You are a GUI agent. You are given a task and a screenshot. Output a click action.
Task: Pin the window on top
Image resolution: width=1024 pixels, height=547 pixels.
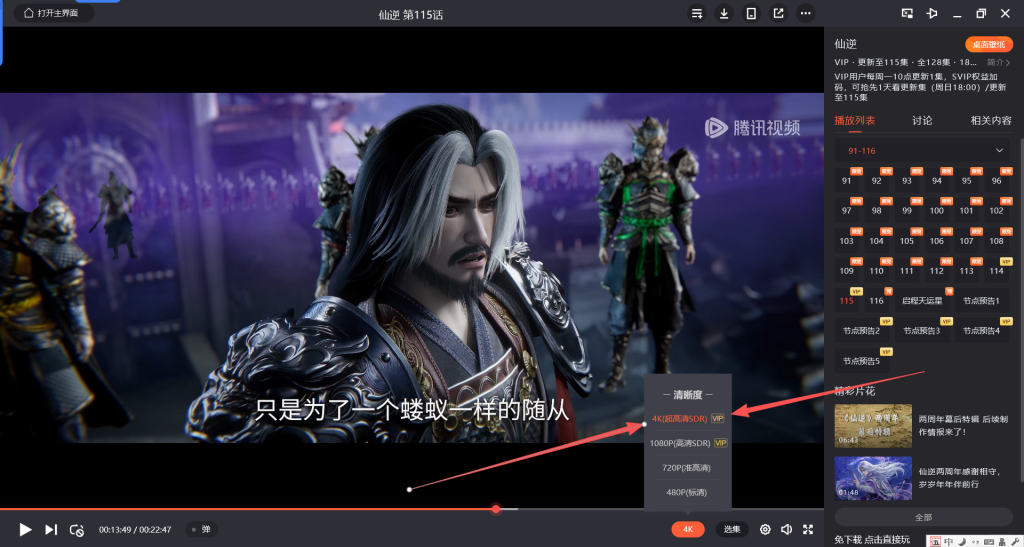coord(932,13)
